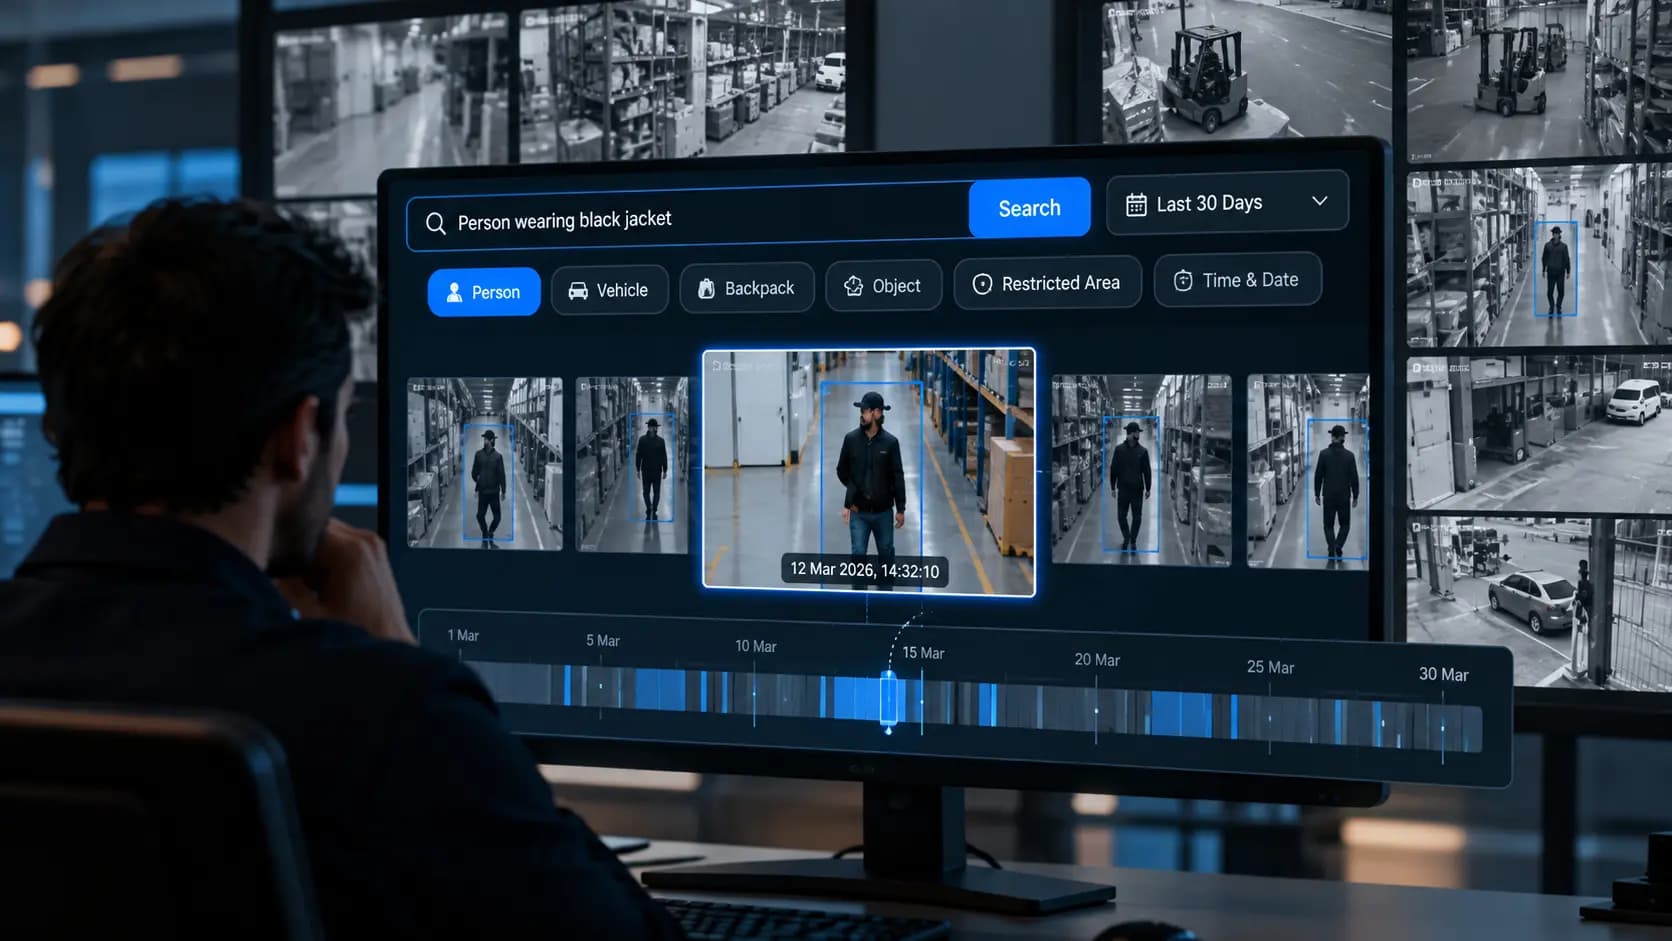Image resolution: width=1672 pixels, height=941 pixels.
Task: Click the 20 Mar timeline label
Action: coord(1097,660)
